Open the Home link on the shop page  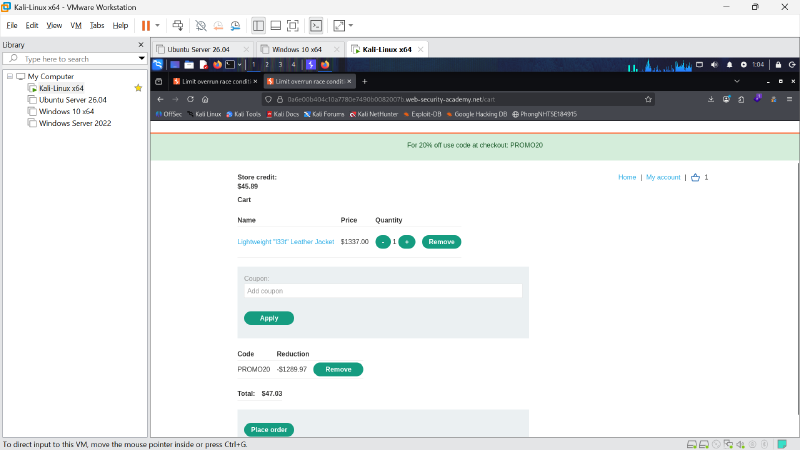click(x=627, y=178)
